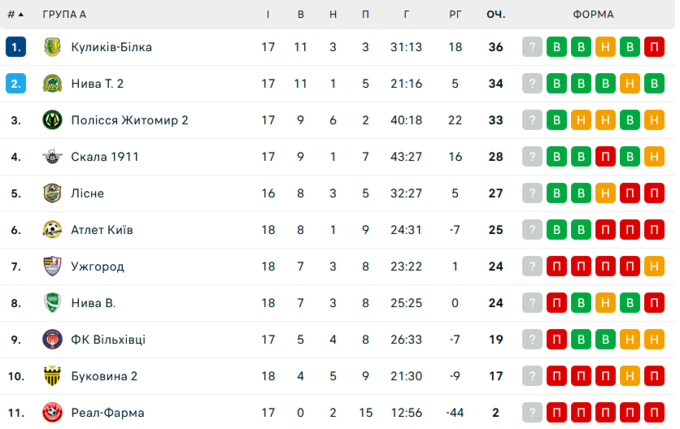Image resolution: width=680 pixels, height=429 pixels.
Task: Click the Полісся Житомир 2 team logo
Action: point(53,120)
